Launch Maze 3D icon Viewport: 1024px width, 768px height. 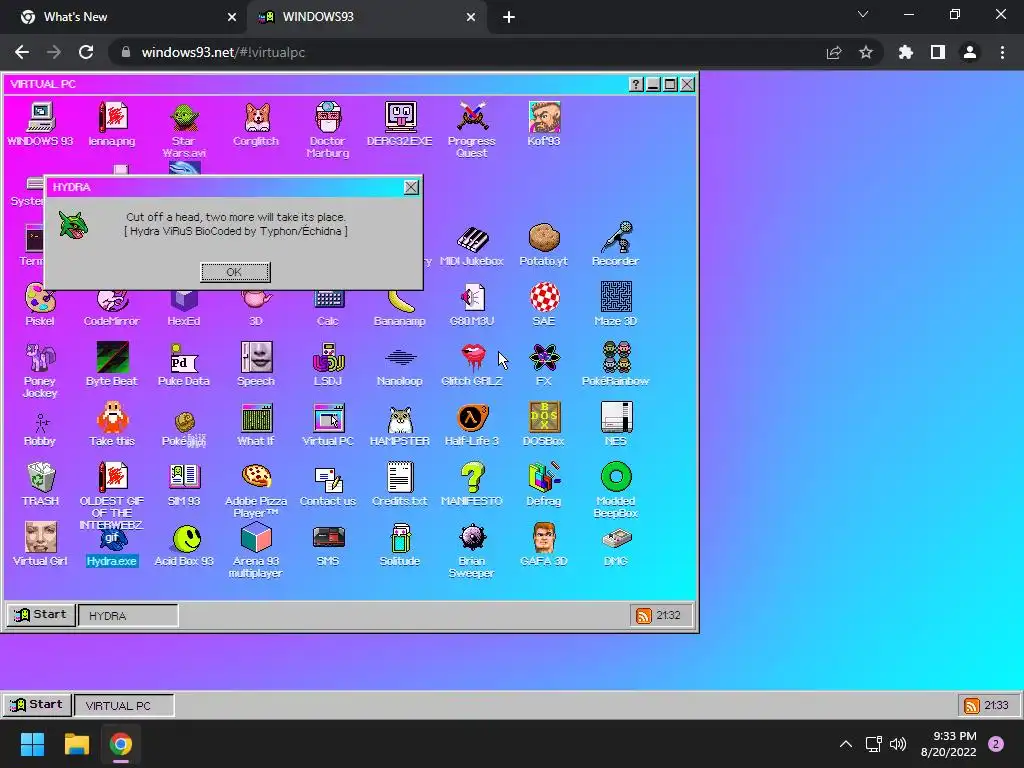tap(616, 298)
